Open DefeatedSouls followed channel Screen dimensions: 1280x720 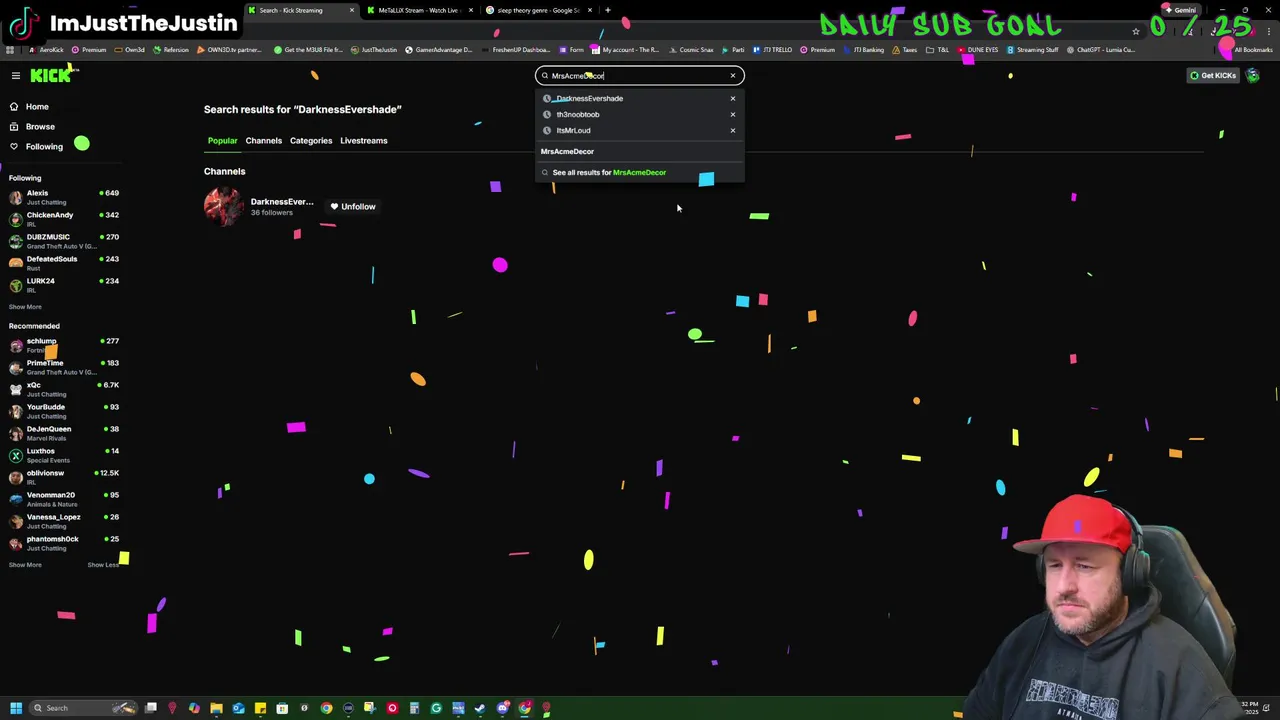pos(62,263)
